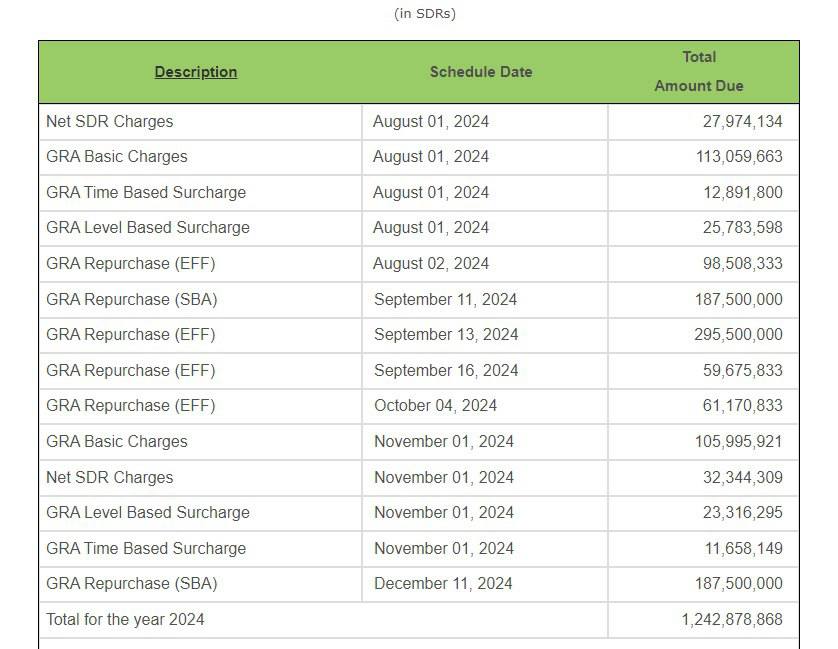This screenshot has height=649, width=838.
Task: Select the yearly total 1,242,878,868
Action: point(732,619)
